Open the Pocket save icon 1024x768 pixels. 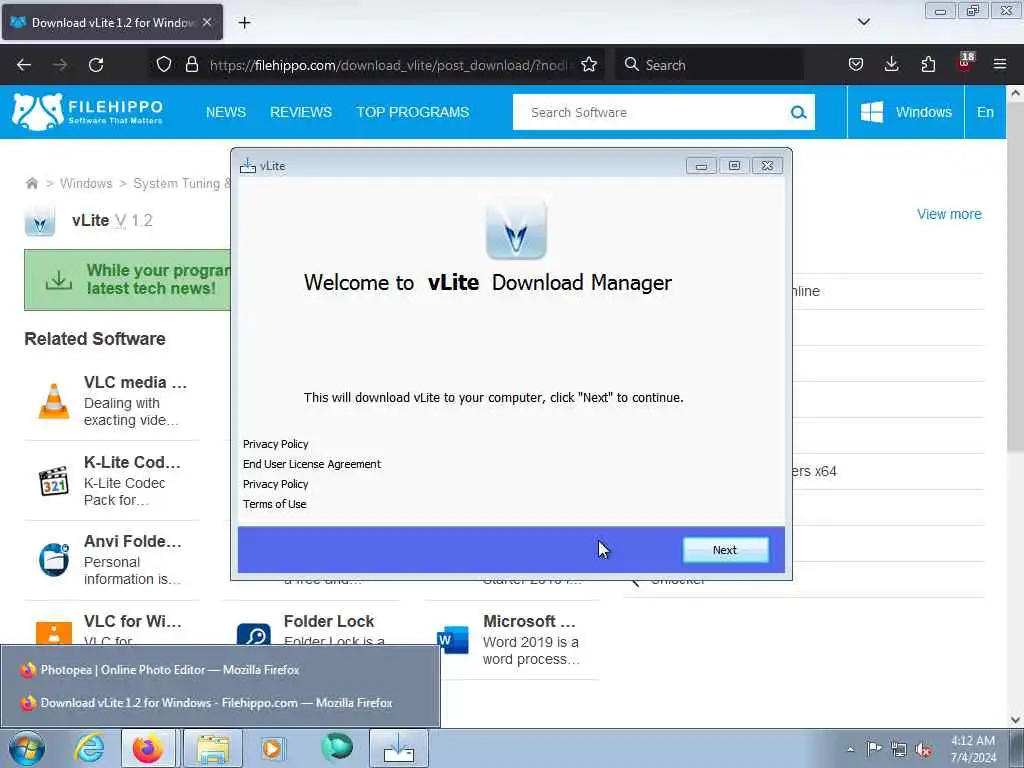[856, 64]
